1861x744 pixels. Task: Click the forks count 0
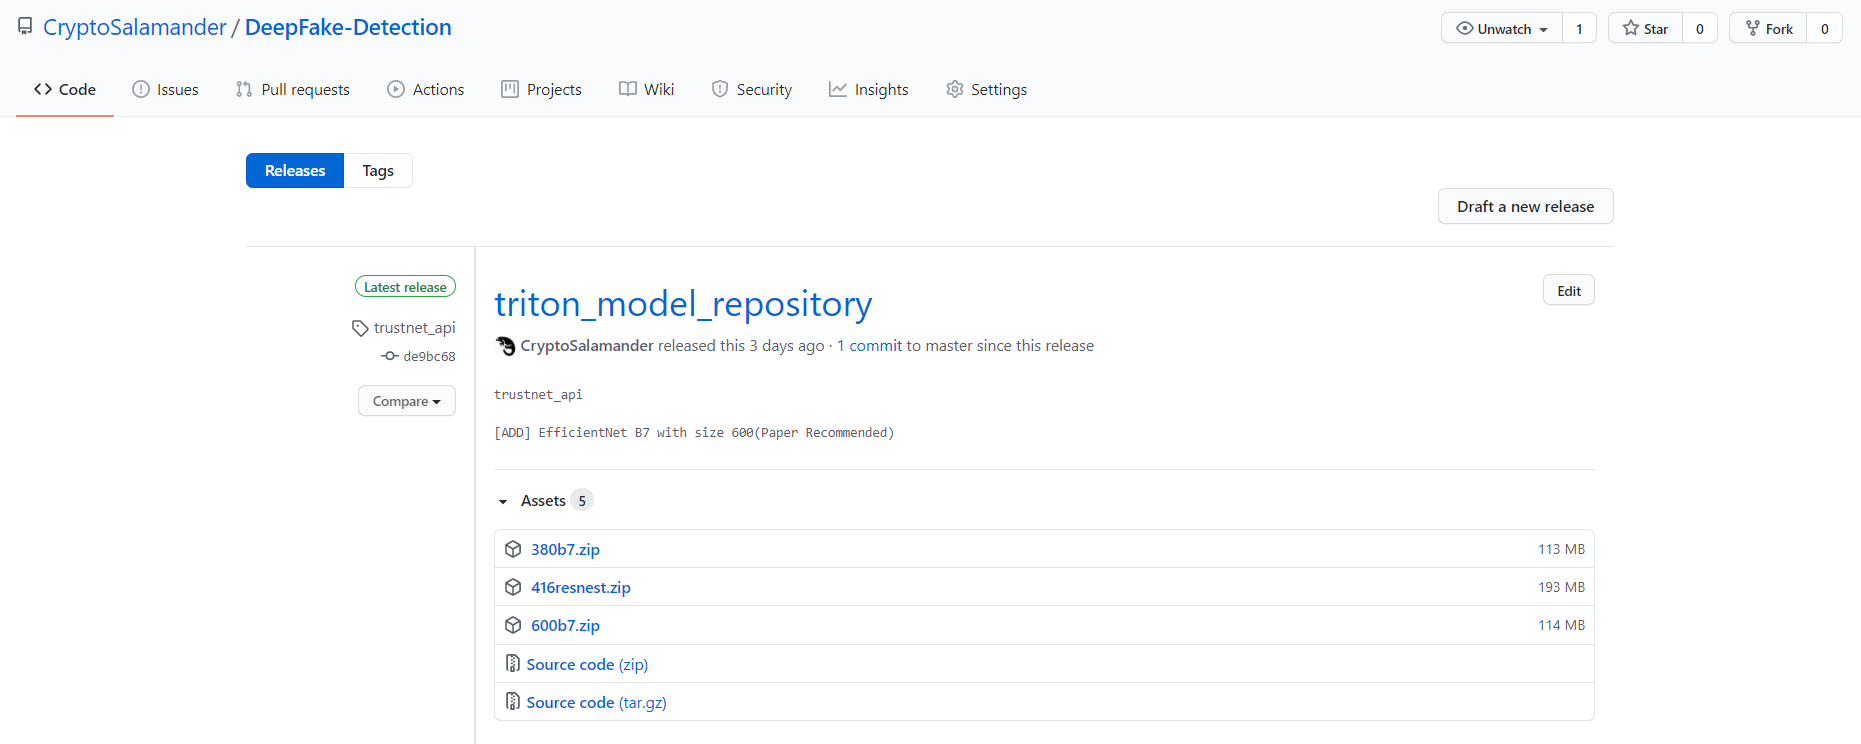pyautogui.click(x=1825, y=28)
